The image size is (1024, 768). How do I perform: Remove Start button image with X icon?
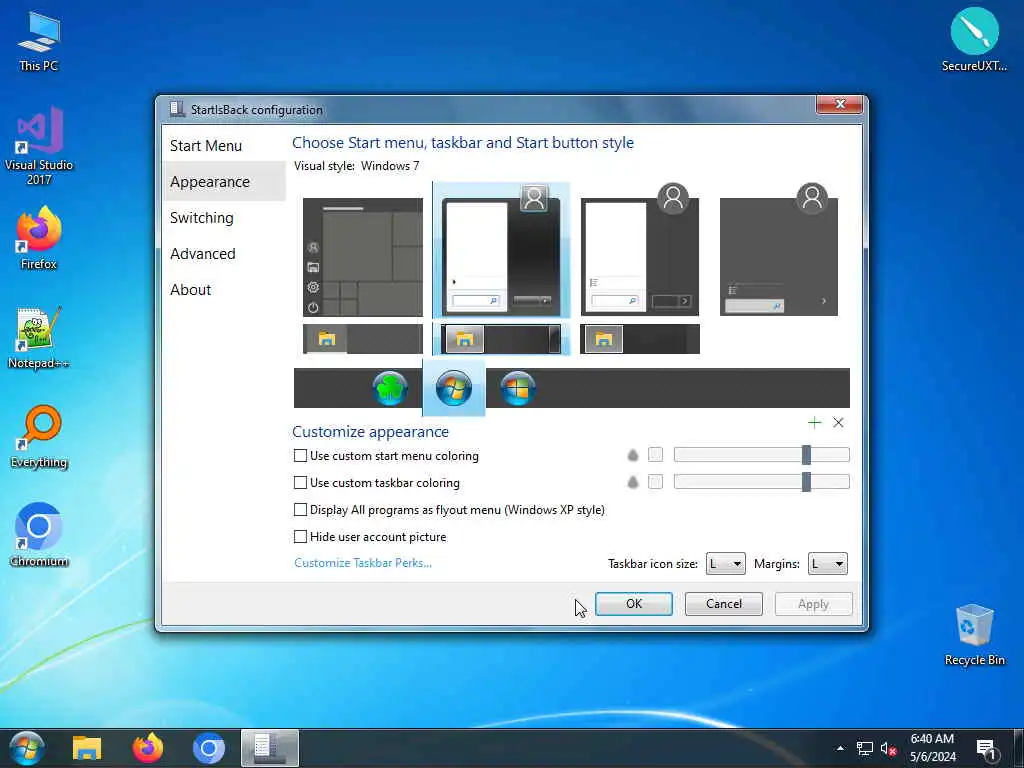click(838, 423)
